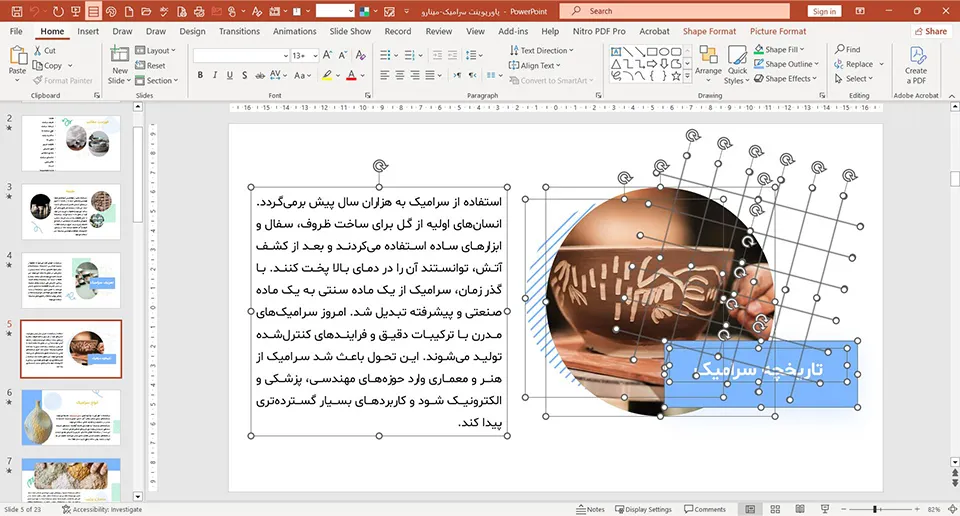Switch to the Picture Format tab
Image resolution: width=960 pixels, height=516 pixels.
coord(778,31)
